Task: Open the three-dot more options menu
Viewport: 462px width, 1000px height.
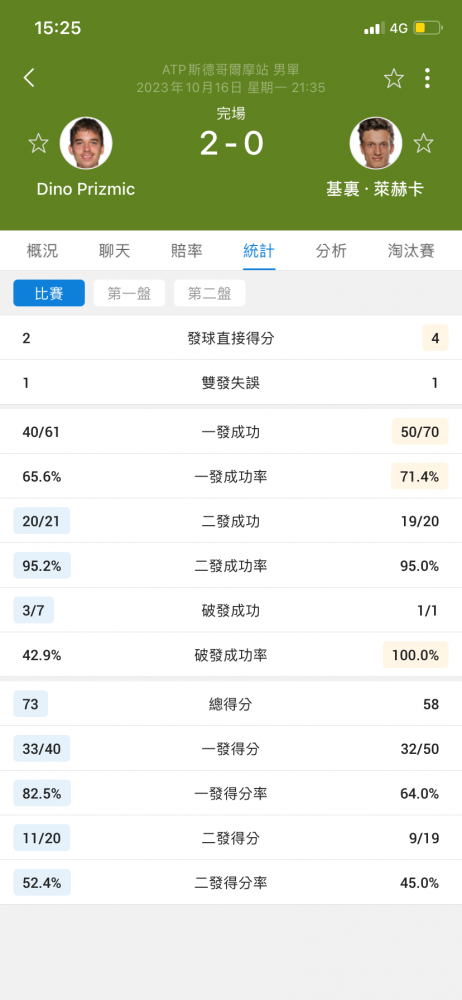Action: click(x=427, y=78)
